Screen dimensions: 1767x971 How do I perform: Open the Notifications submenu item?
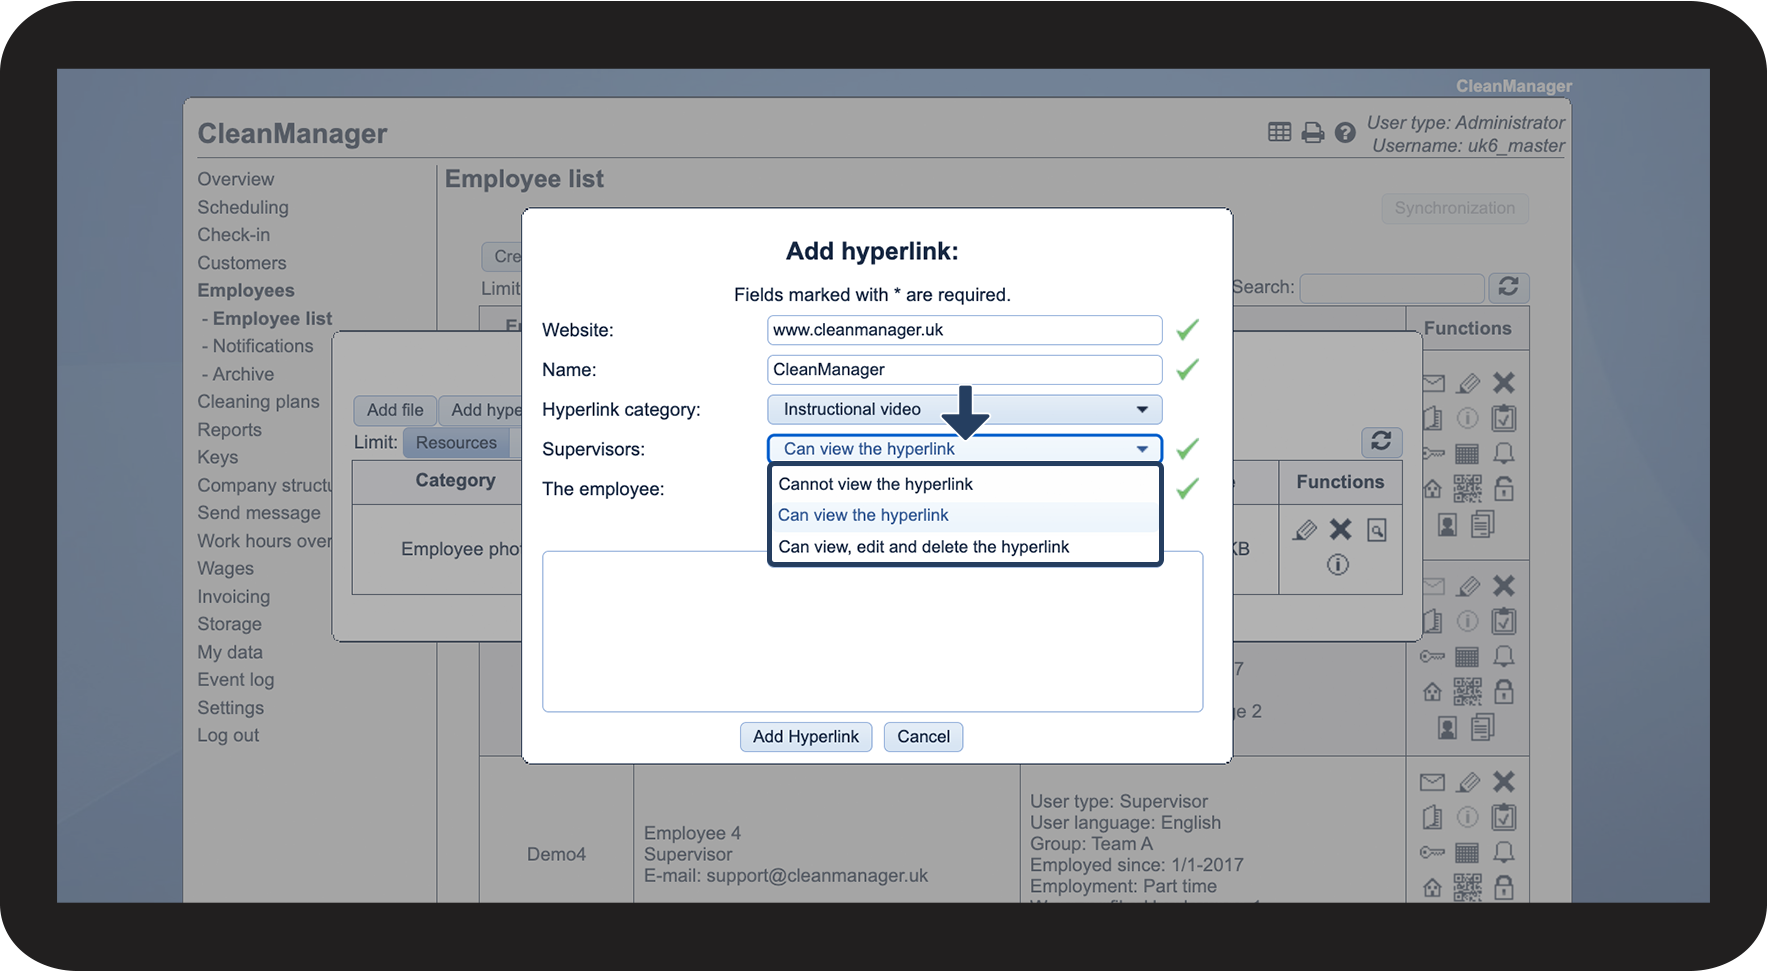click(262, 346)
